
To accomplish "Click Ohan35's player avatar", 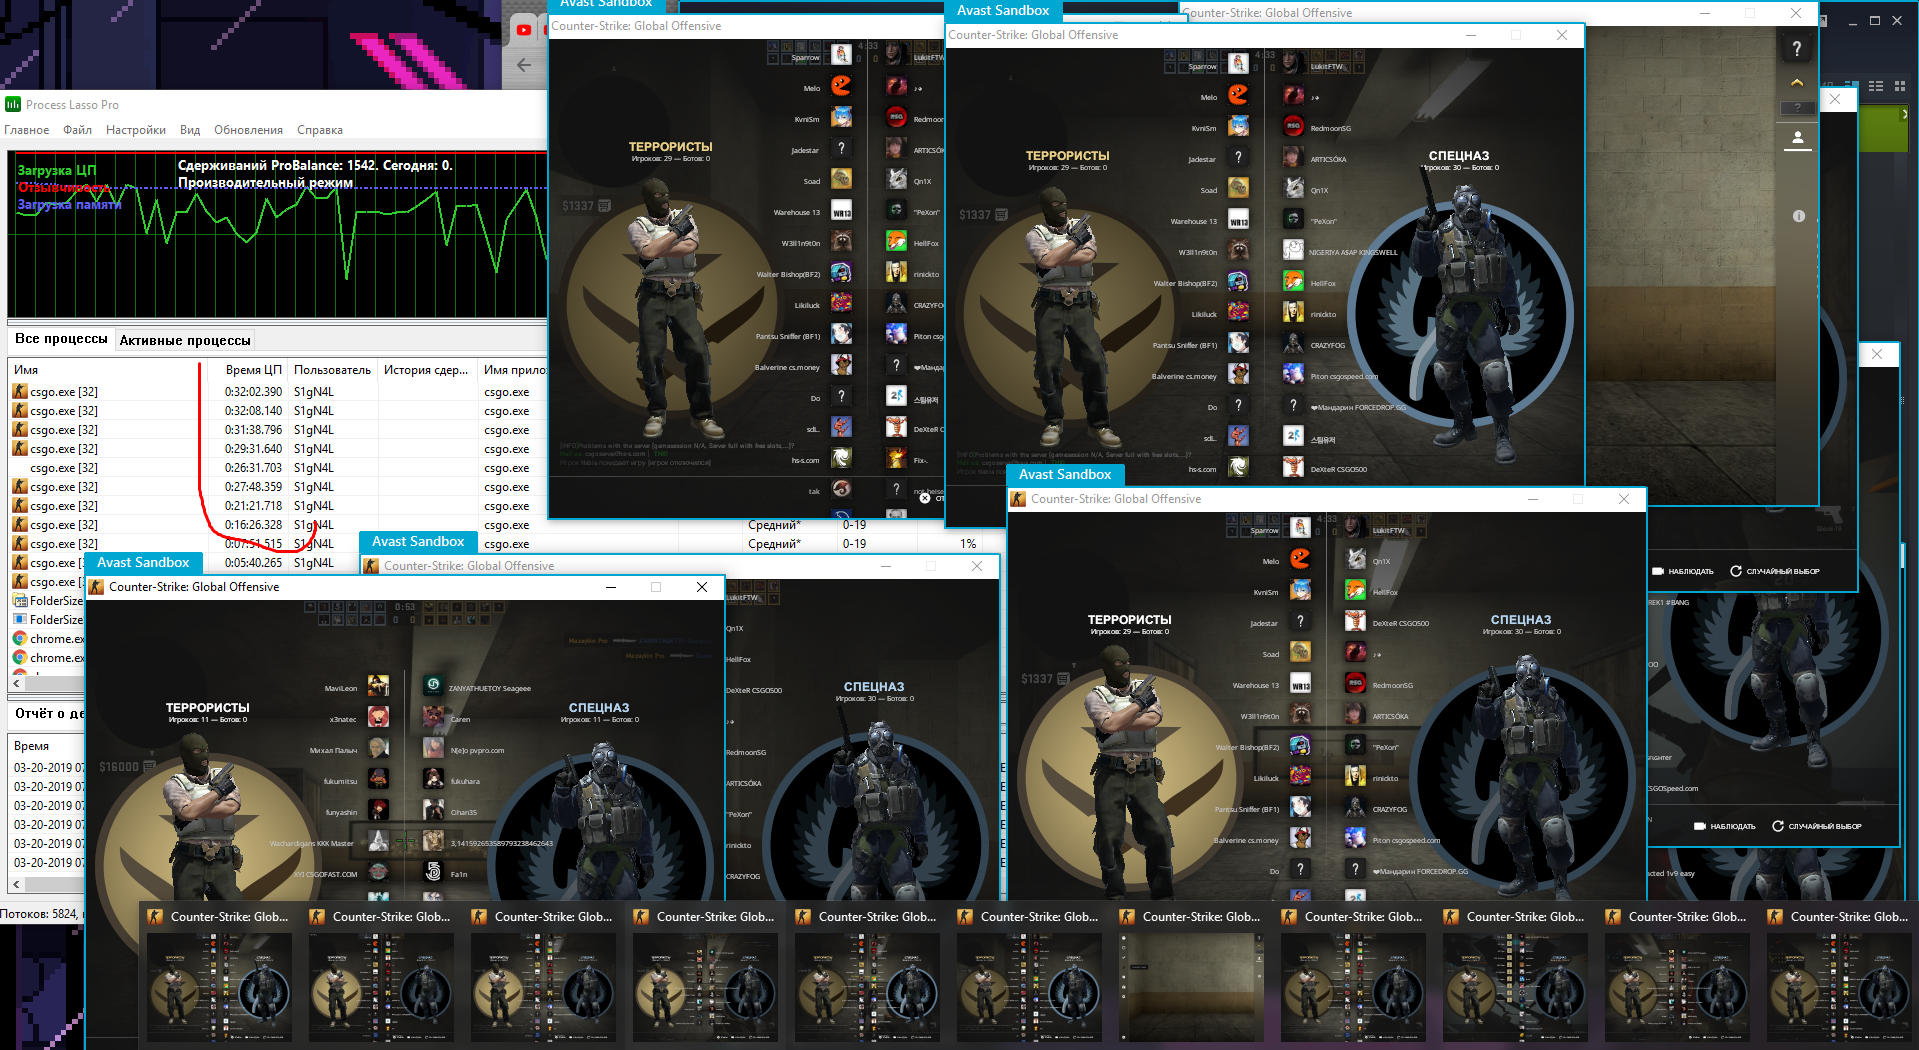I will coord(433,810).
